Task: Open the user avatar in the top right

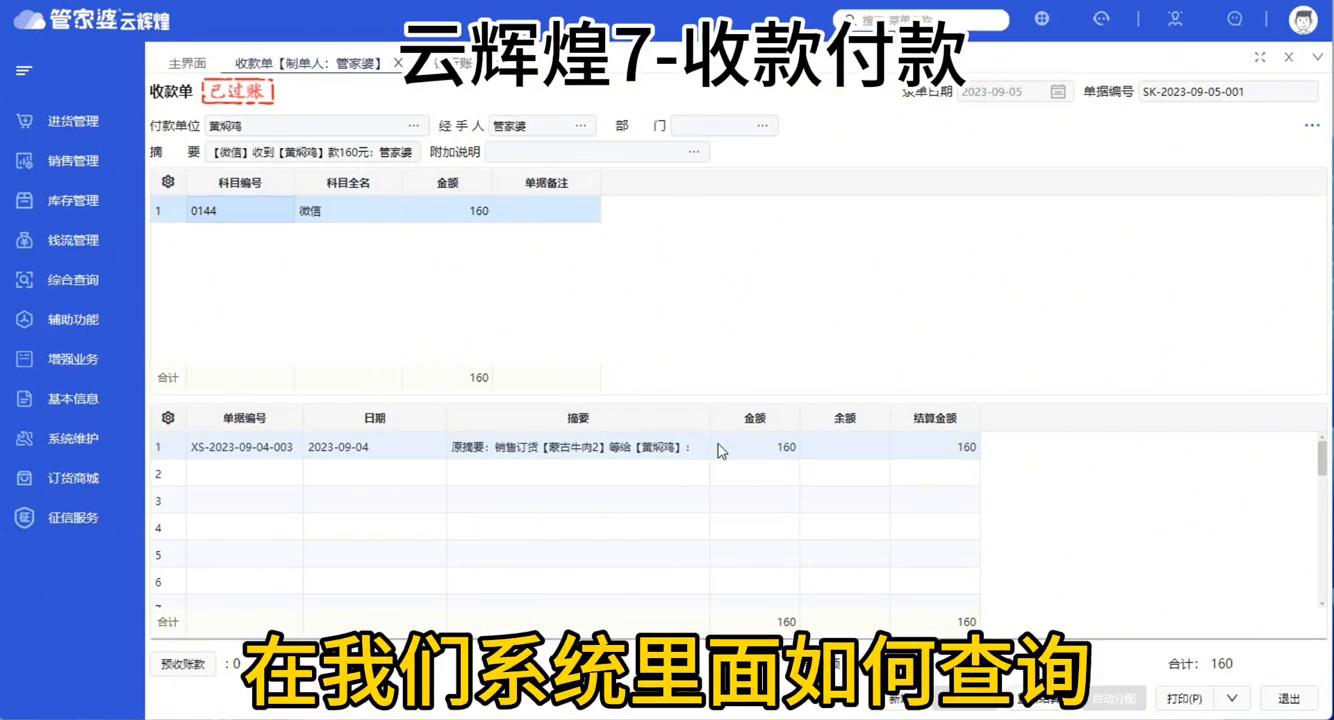Action: tap(1303, 19)
